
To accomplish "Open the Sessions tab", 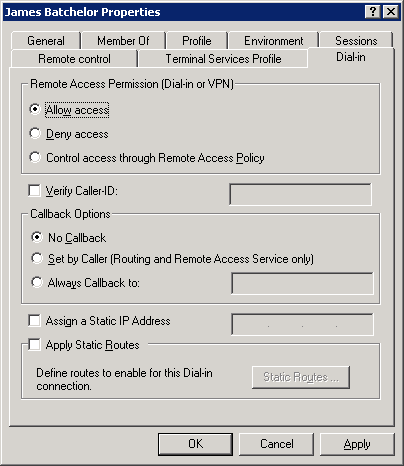I will point(356,41).
